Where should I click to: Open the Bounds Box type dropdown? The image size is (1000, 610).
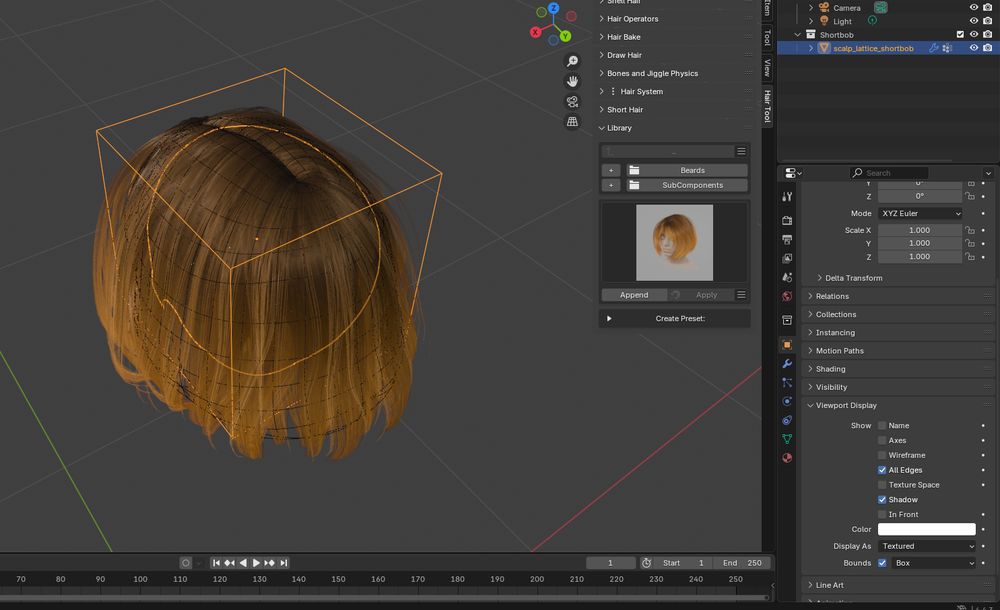tap(934, 563)
